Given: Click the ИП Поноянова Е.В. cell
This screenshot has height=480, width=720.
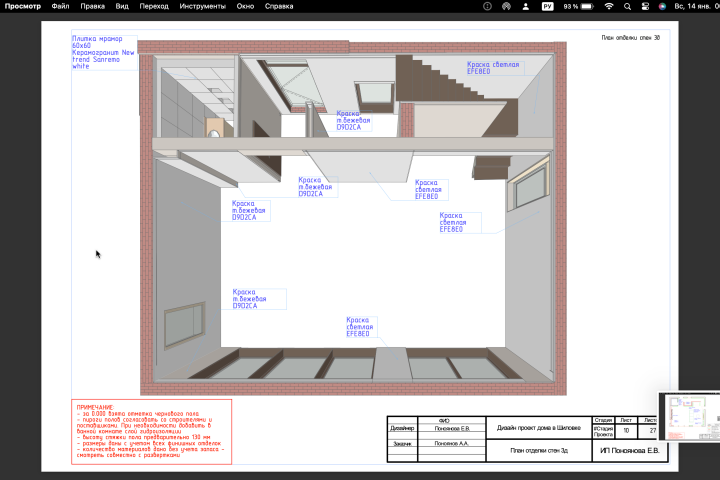Looking at the screenshot, I should [630, 451].
